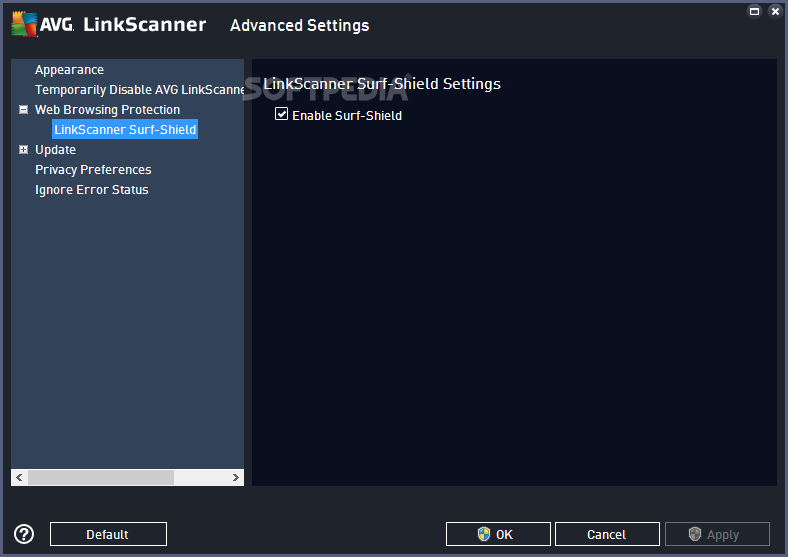
Task: Toggle the Enable Surf-Shield checkbox
Action: point(281,114)
